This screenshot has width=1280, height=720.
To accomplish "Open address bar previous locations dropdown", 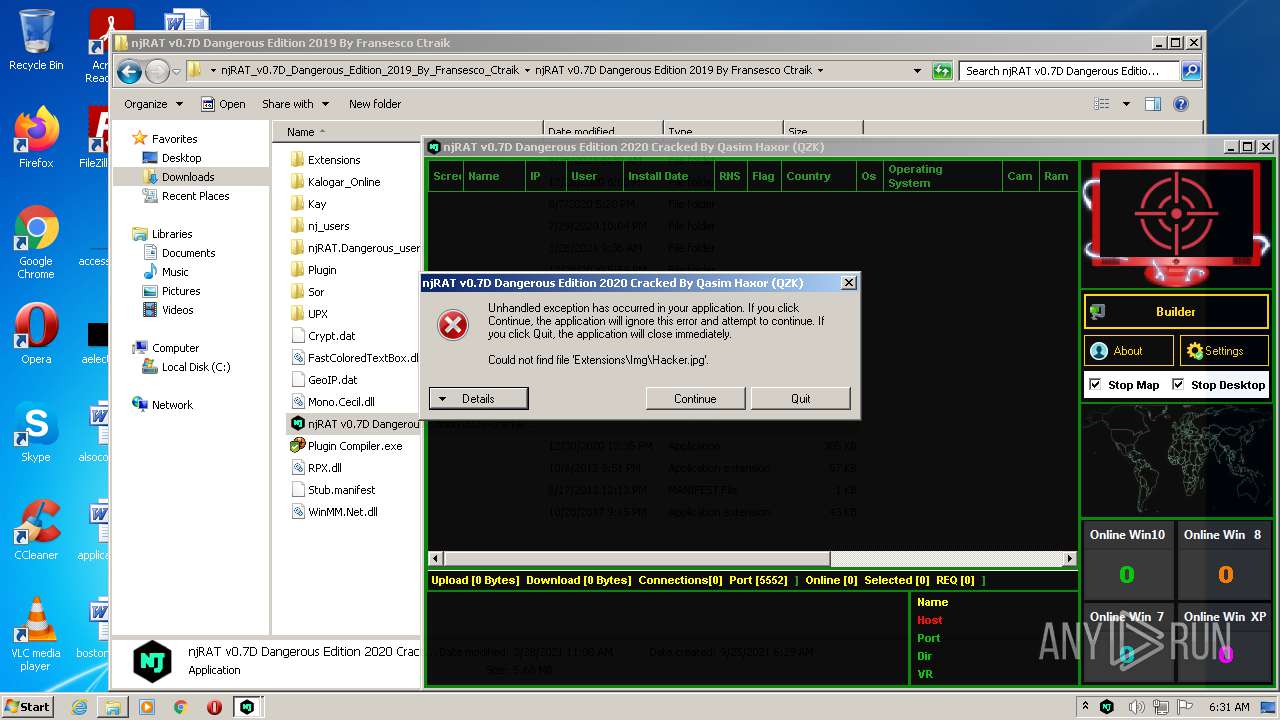I will pos(917,71).
